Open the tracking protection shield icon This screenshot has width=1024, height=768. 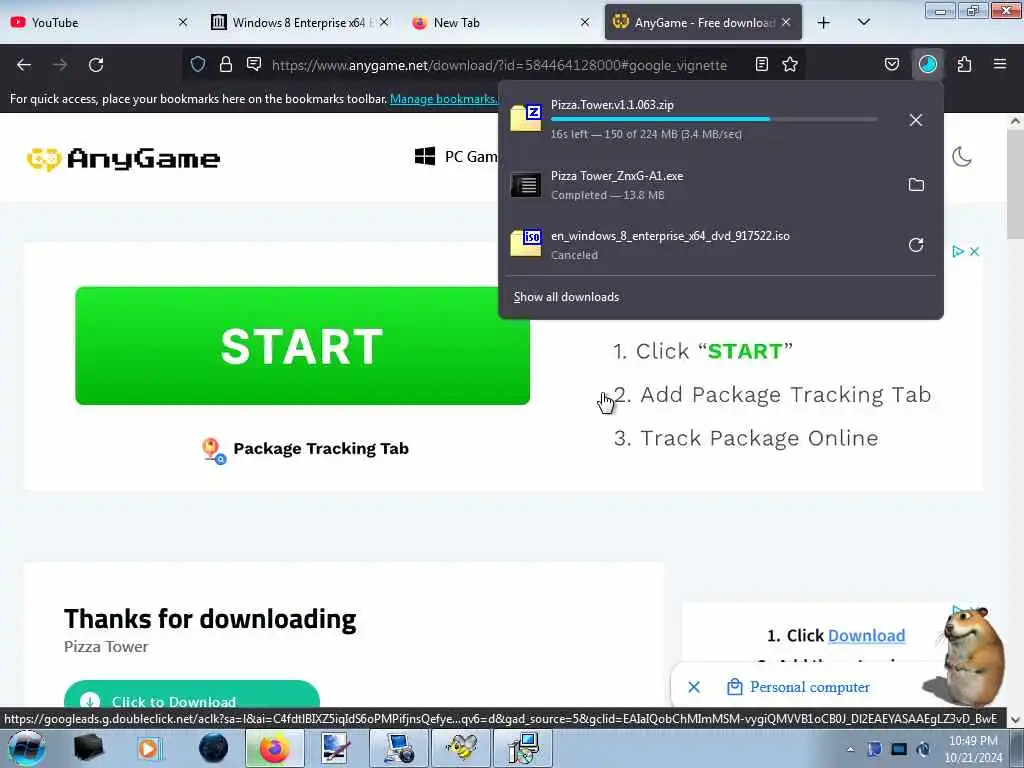pos(198,64)
